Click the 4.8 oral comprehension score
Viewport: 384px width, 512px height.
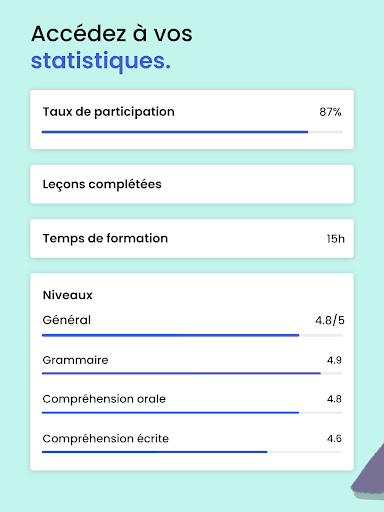click(x=334, y=399)
